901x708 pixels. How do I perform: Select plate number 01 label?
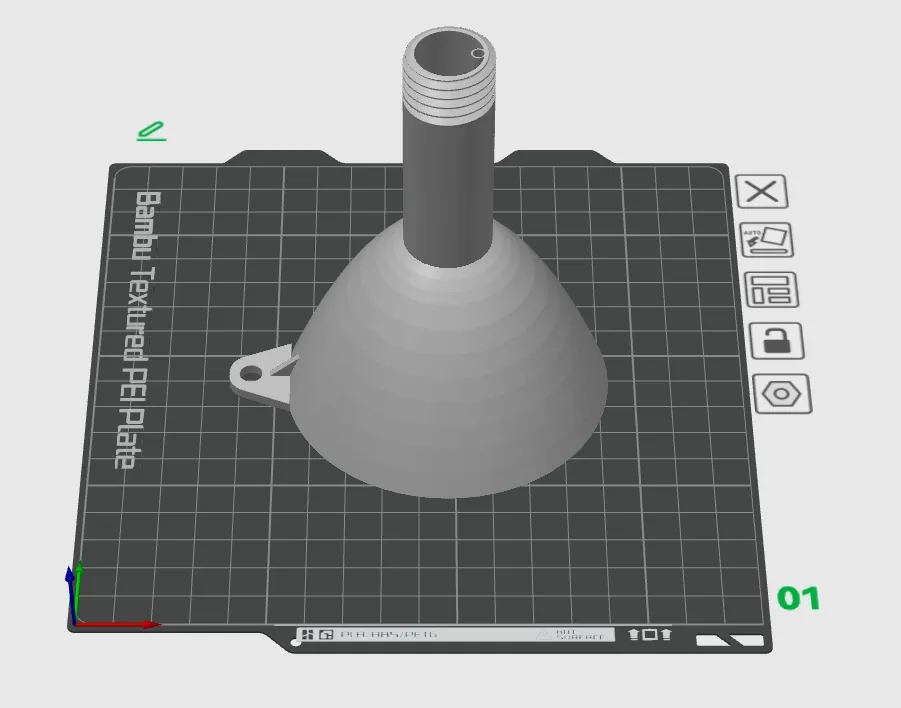point(798,598)
